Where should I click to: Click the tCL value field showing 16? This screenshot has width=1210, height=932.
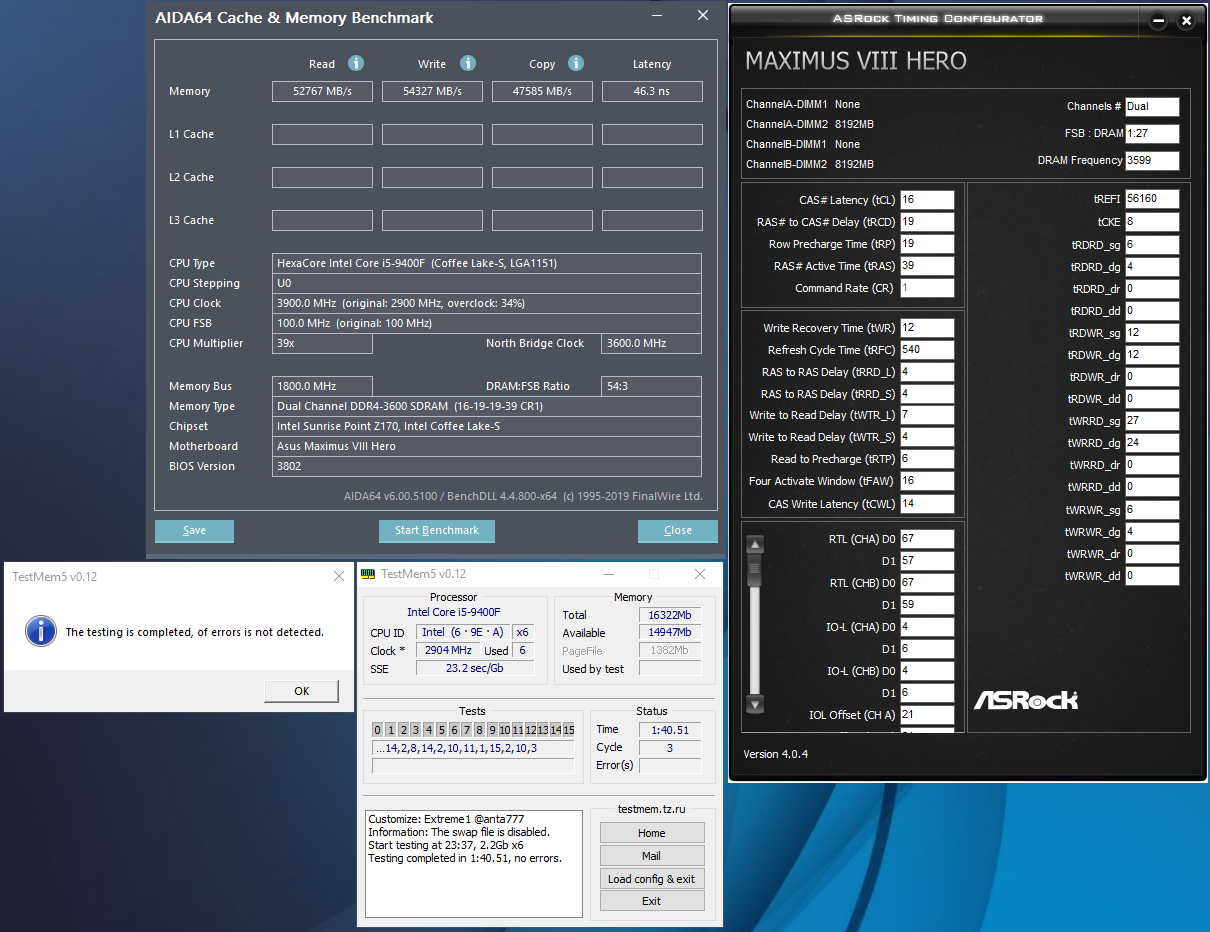point(927,200)
